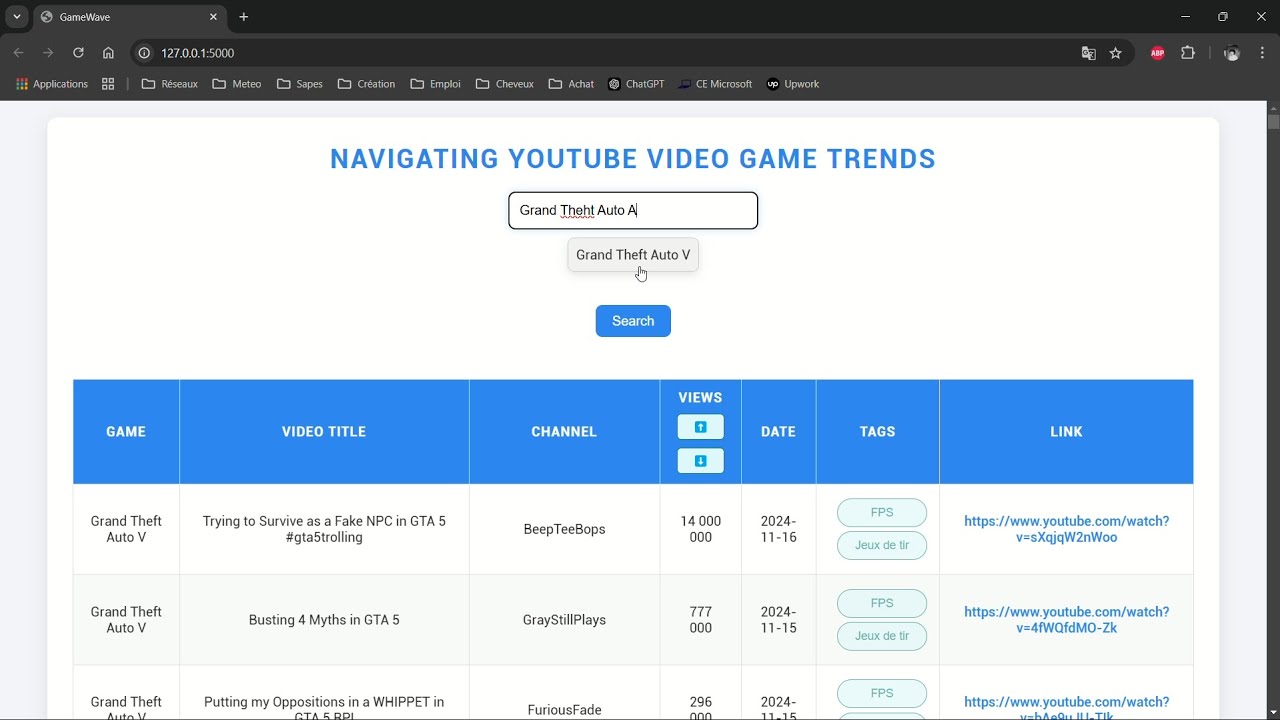
Task: Click Jeux de tir tag in BeepTeeBops row
Action: 882,546
